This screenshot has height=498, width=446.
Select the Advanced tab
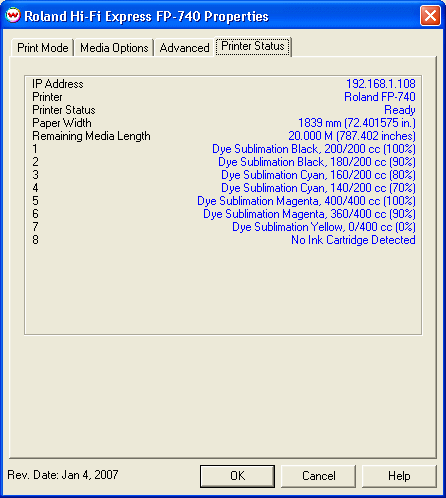[x=184, y=48]
